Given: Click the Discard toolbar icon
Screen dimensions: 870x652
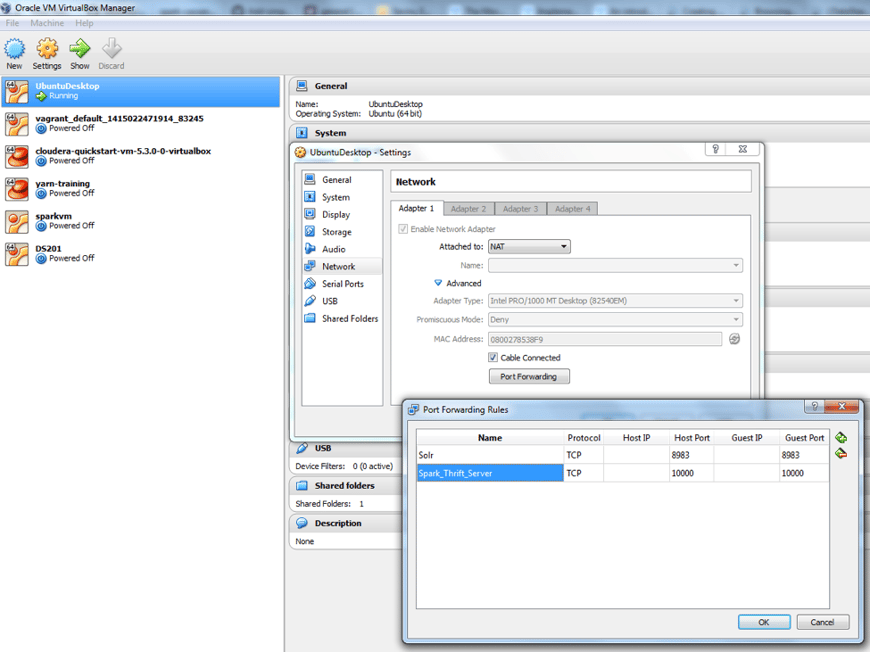Looking at the screenshot, I should [x=112, y=49].
